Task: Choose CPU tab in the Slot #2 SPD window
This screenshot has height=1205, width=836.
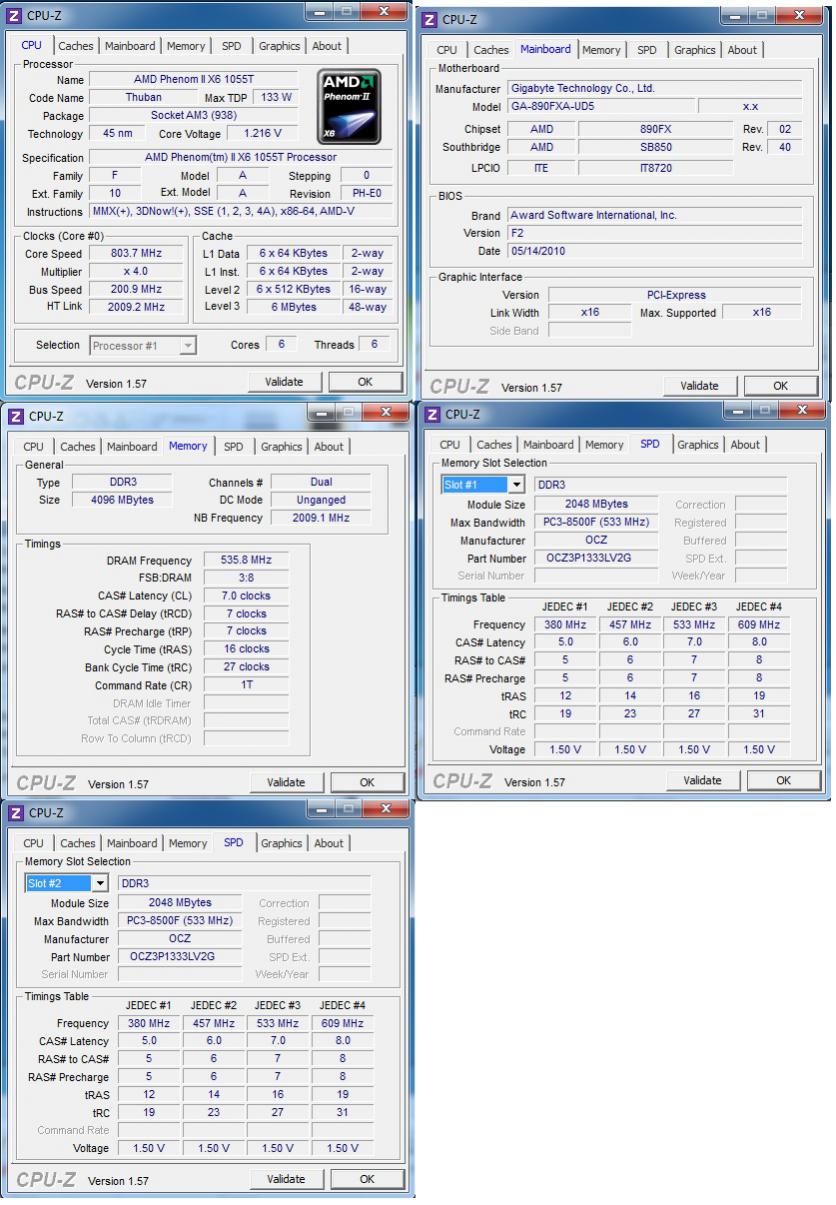Action: 33,844
